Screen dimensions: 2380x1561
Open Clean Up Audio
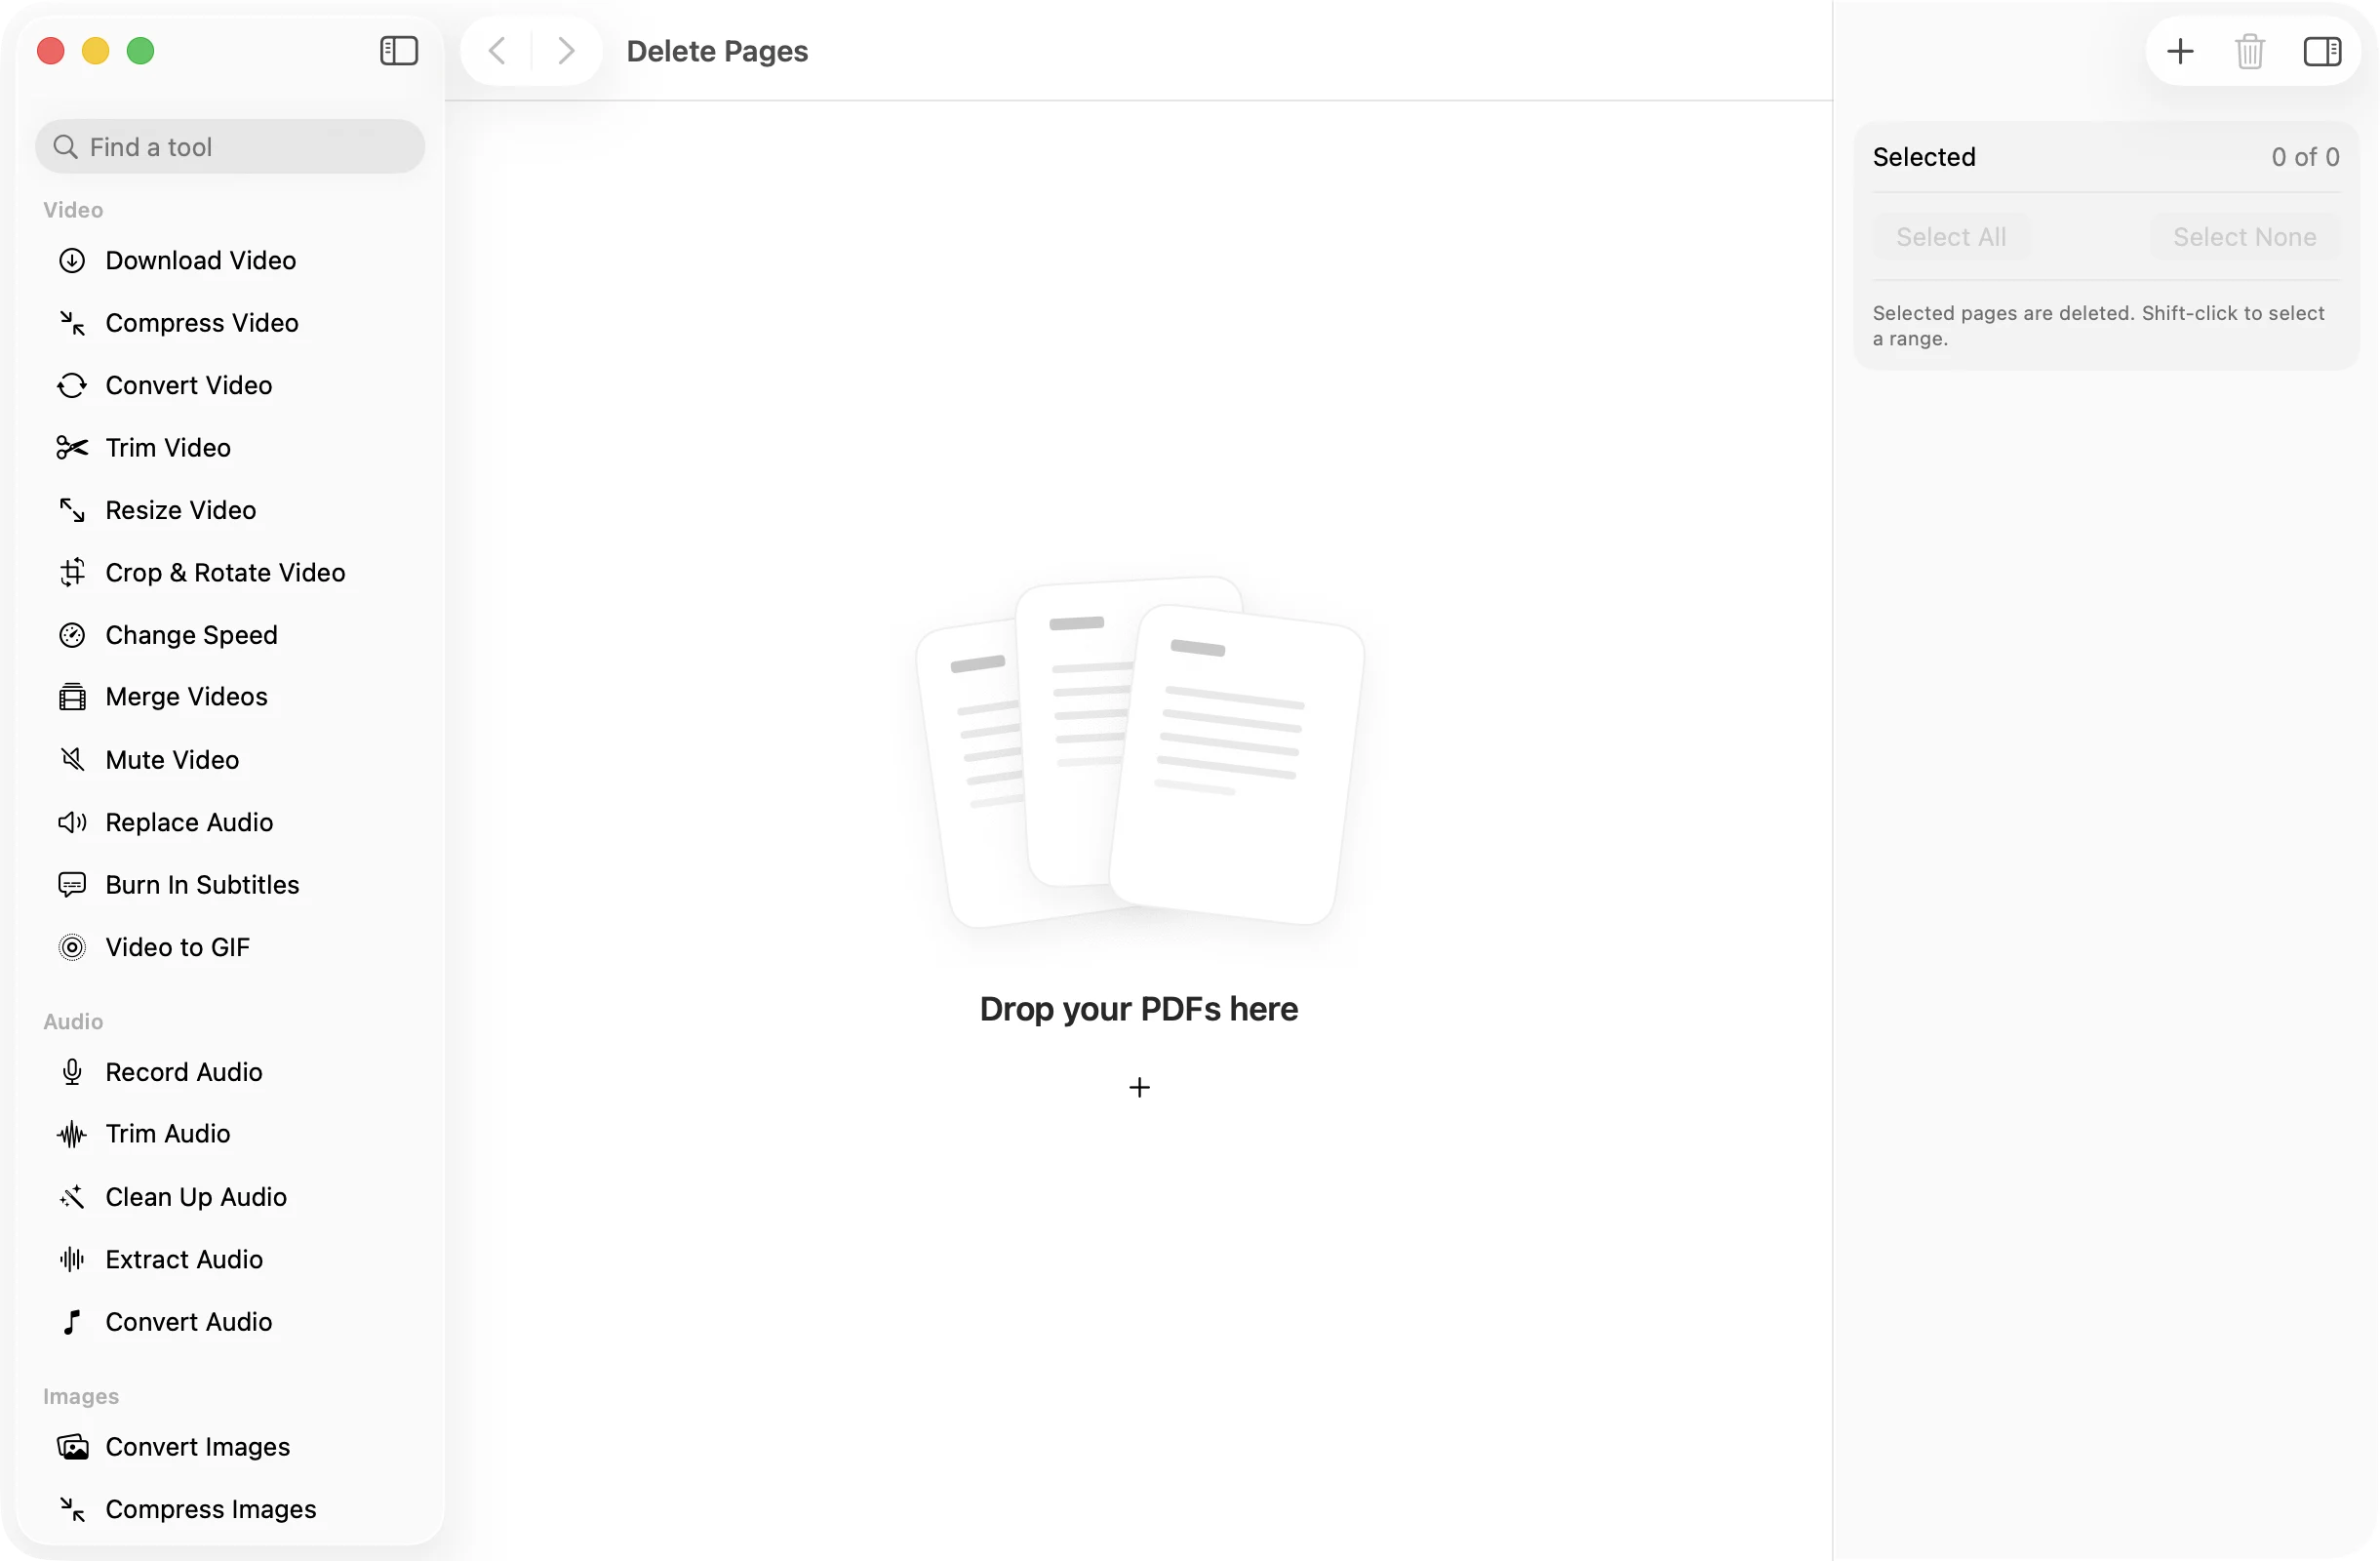coord(230,1197)
